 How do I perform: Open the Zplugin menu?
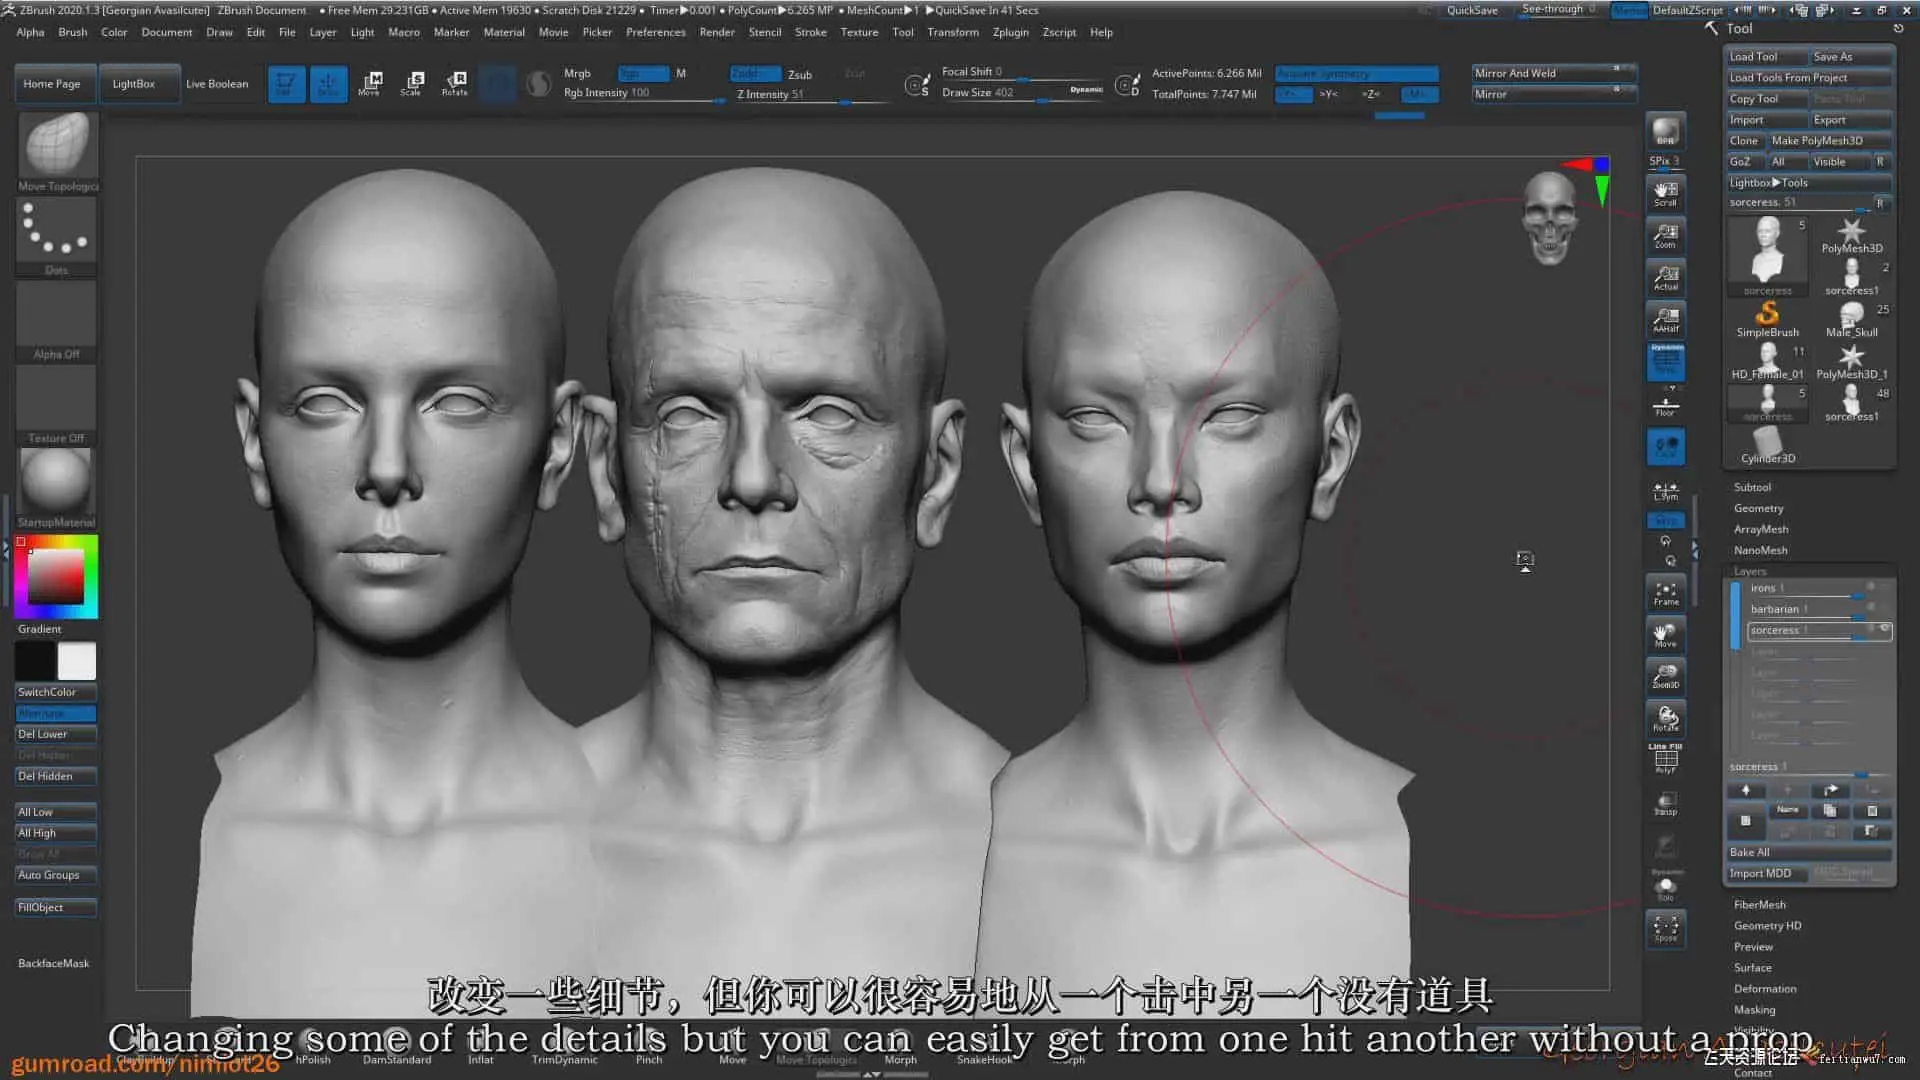point(1010,32)
